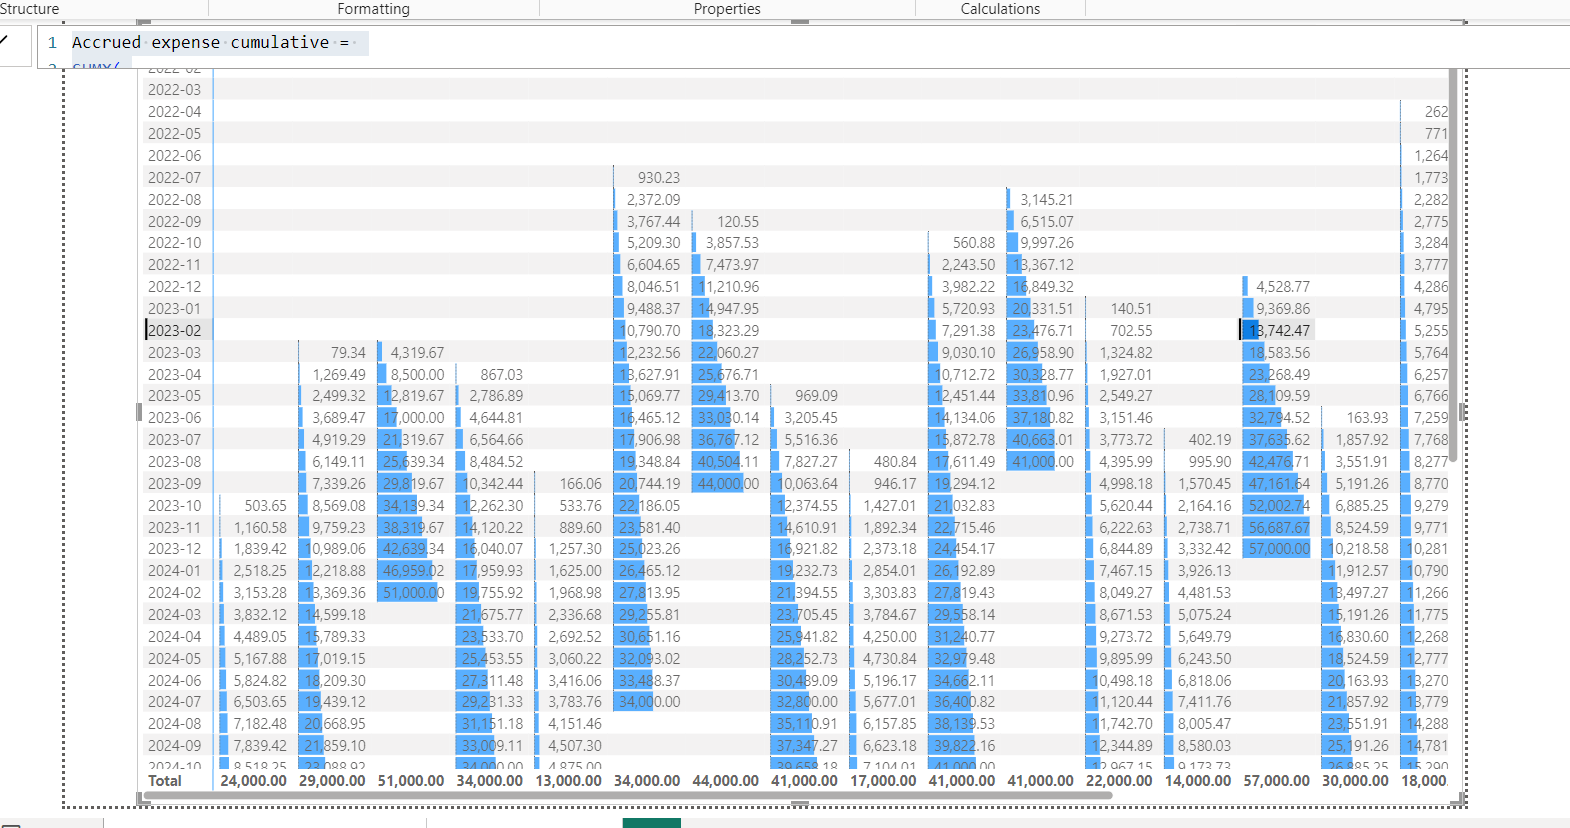This screenshot has width=1570, height=828.
Task: Click the cell value 32,800.00
Action: pos(806,702)
